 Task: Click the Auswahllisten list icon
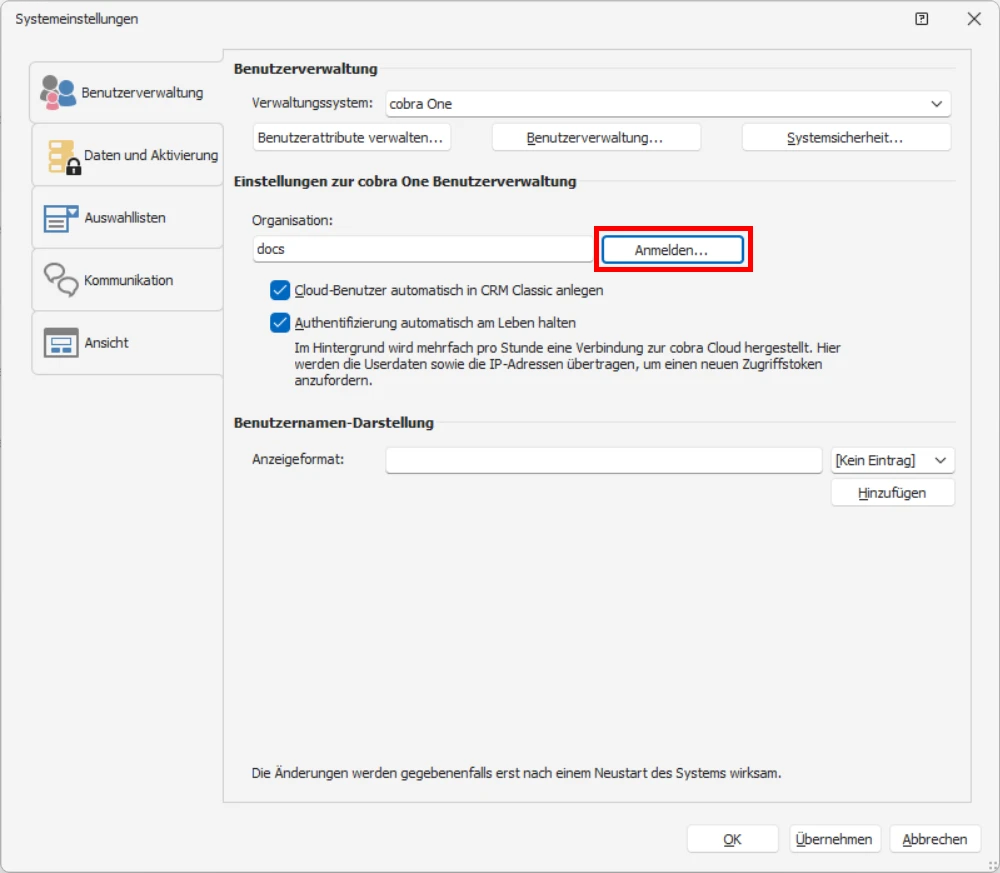58,217
